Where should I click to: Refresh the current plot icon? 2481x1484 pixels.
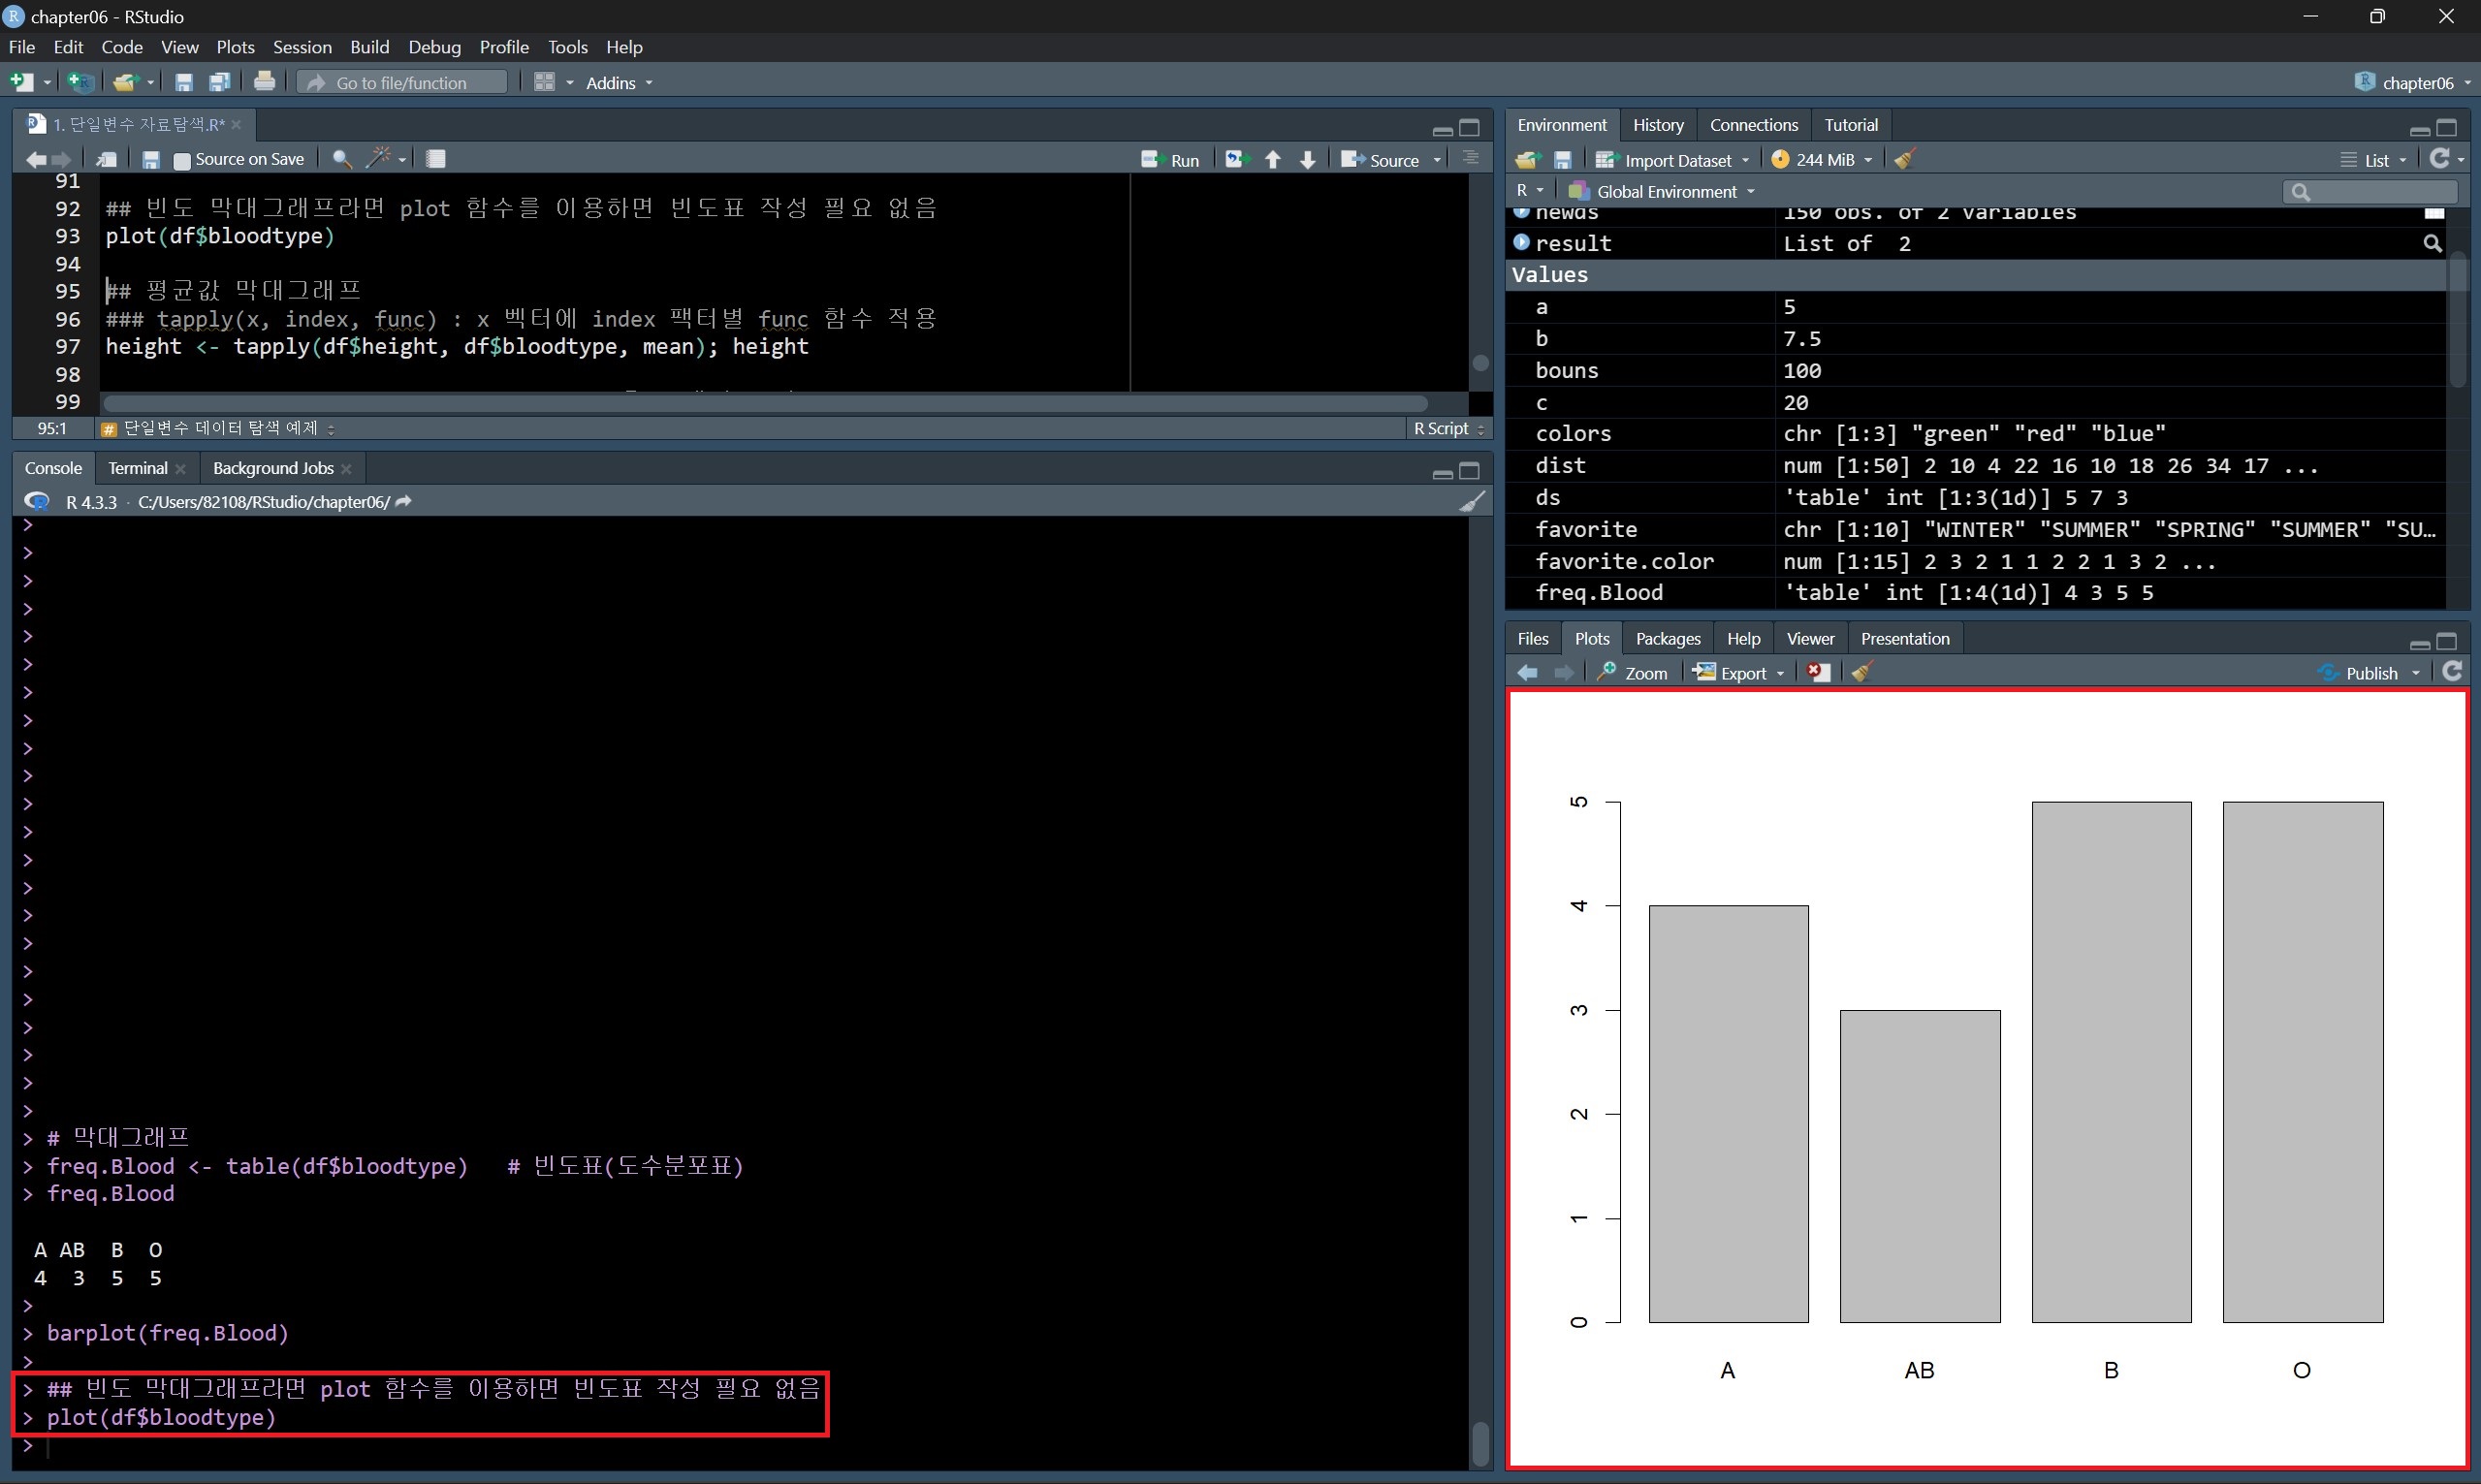point(2452,672)
